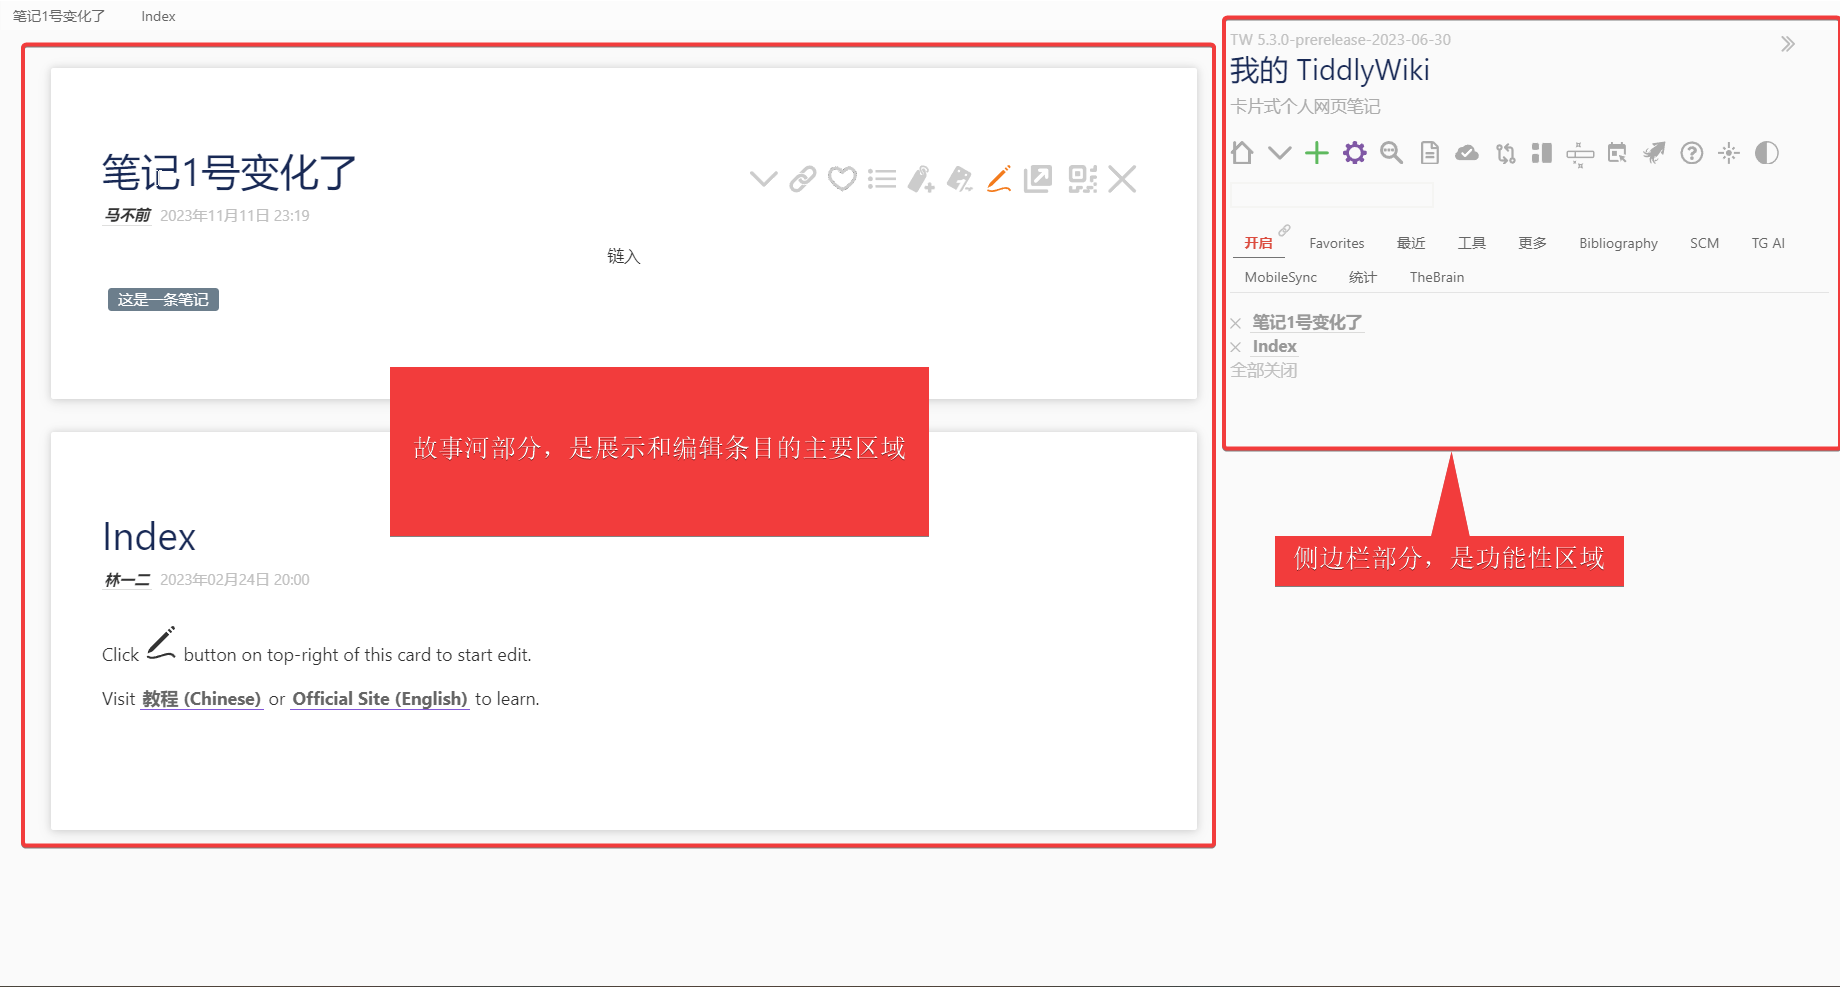Click site title 我的 TiddlyWiki
This screenshot has height=987, width=1840.
pyautogui.click(x=1330, y=70)
